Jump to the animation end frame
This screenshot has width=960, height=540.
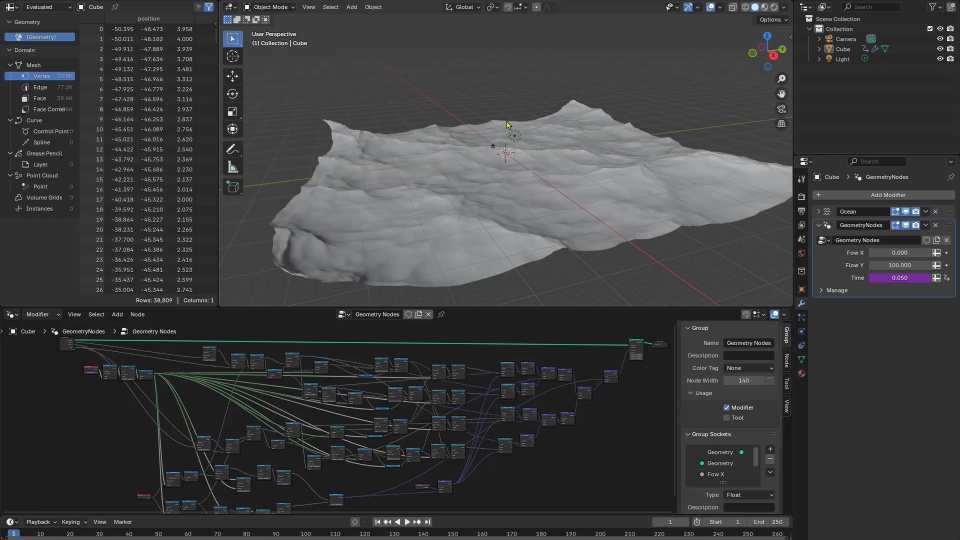point(428,522)
